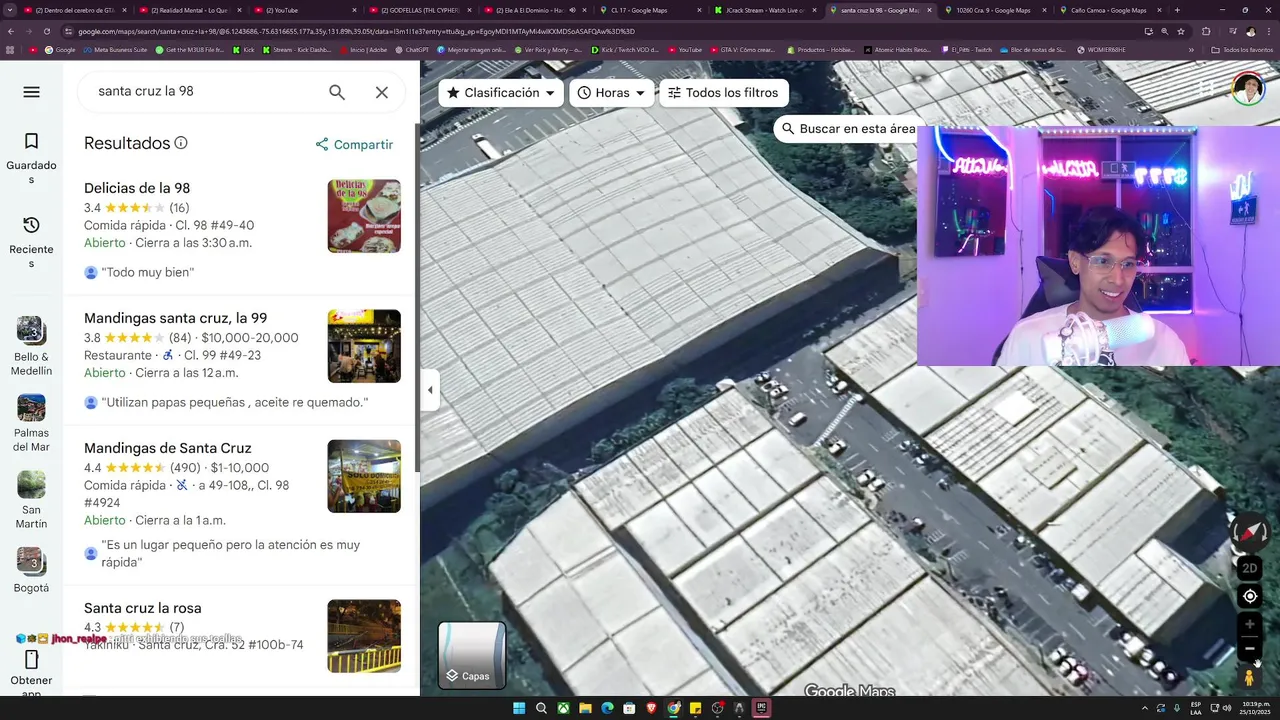Open File Explorer from the taskbar
Image resolution: width=1280 pixels, height=720 pixels.
(x=585, y=708)
